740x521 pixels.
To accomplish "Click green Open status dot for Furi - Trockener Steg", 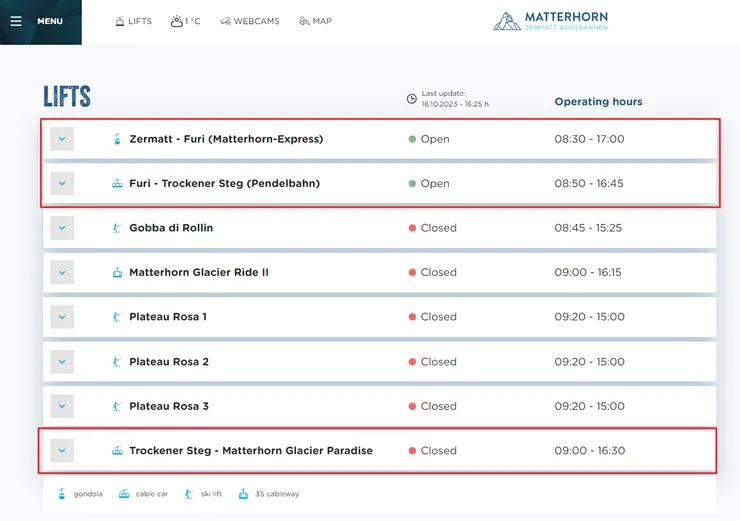I will [x=412, y=184].
